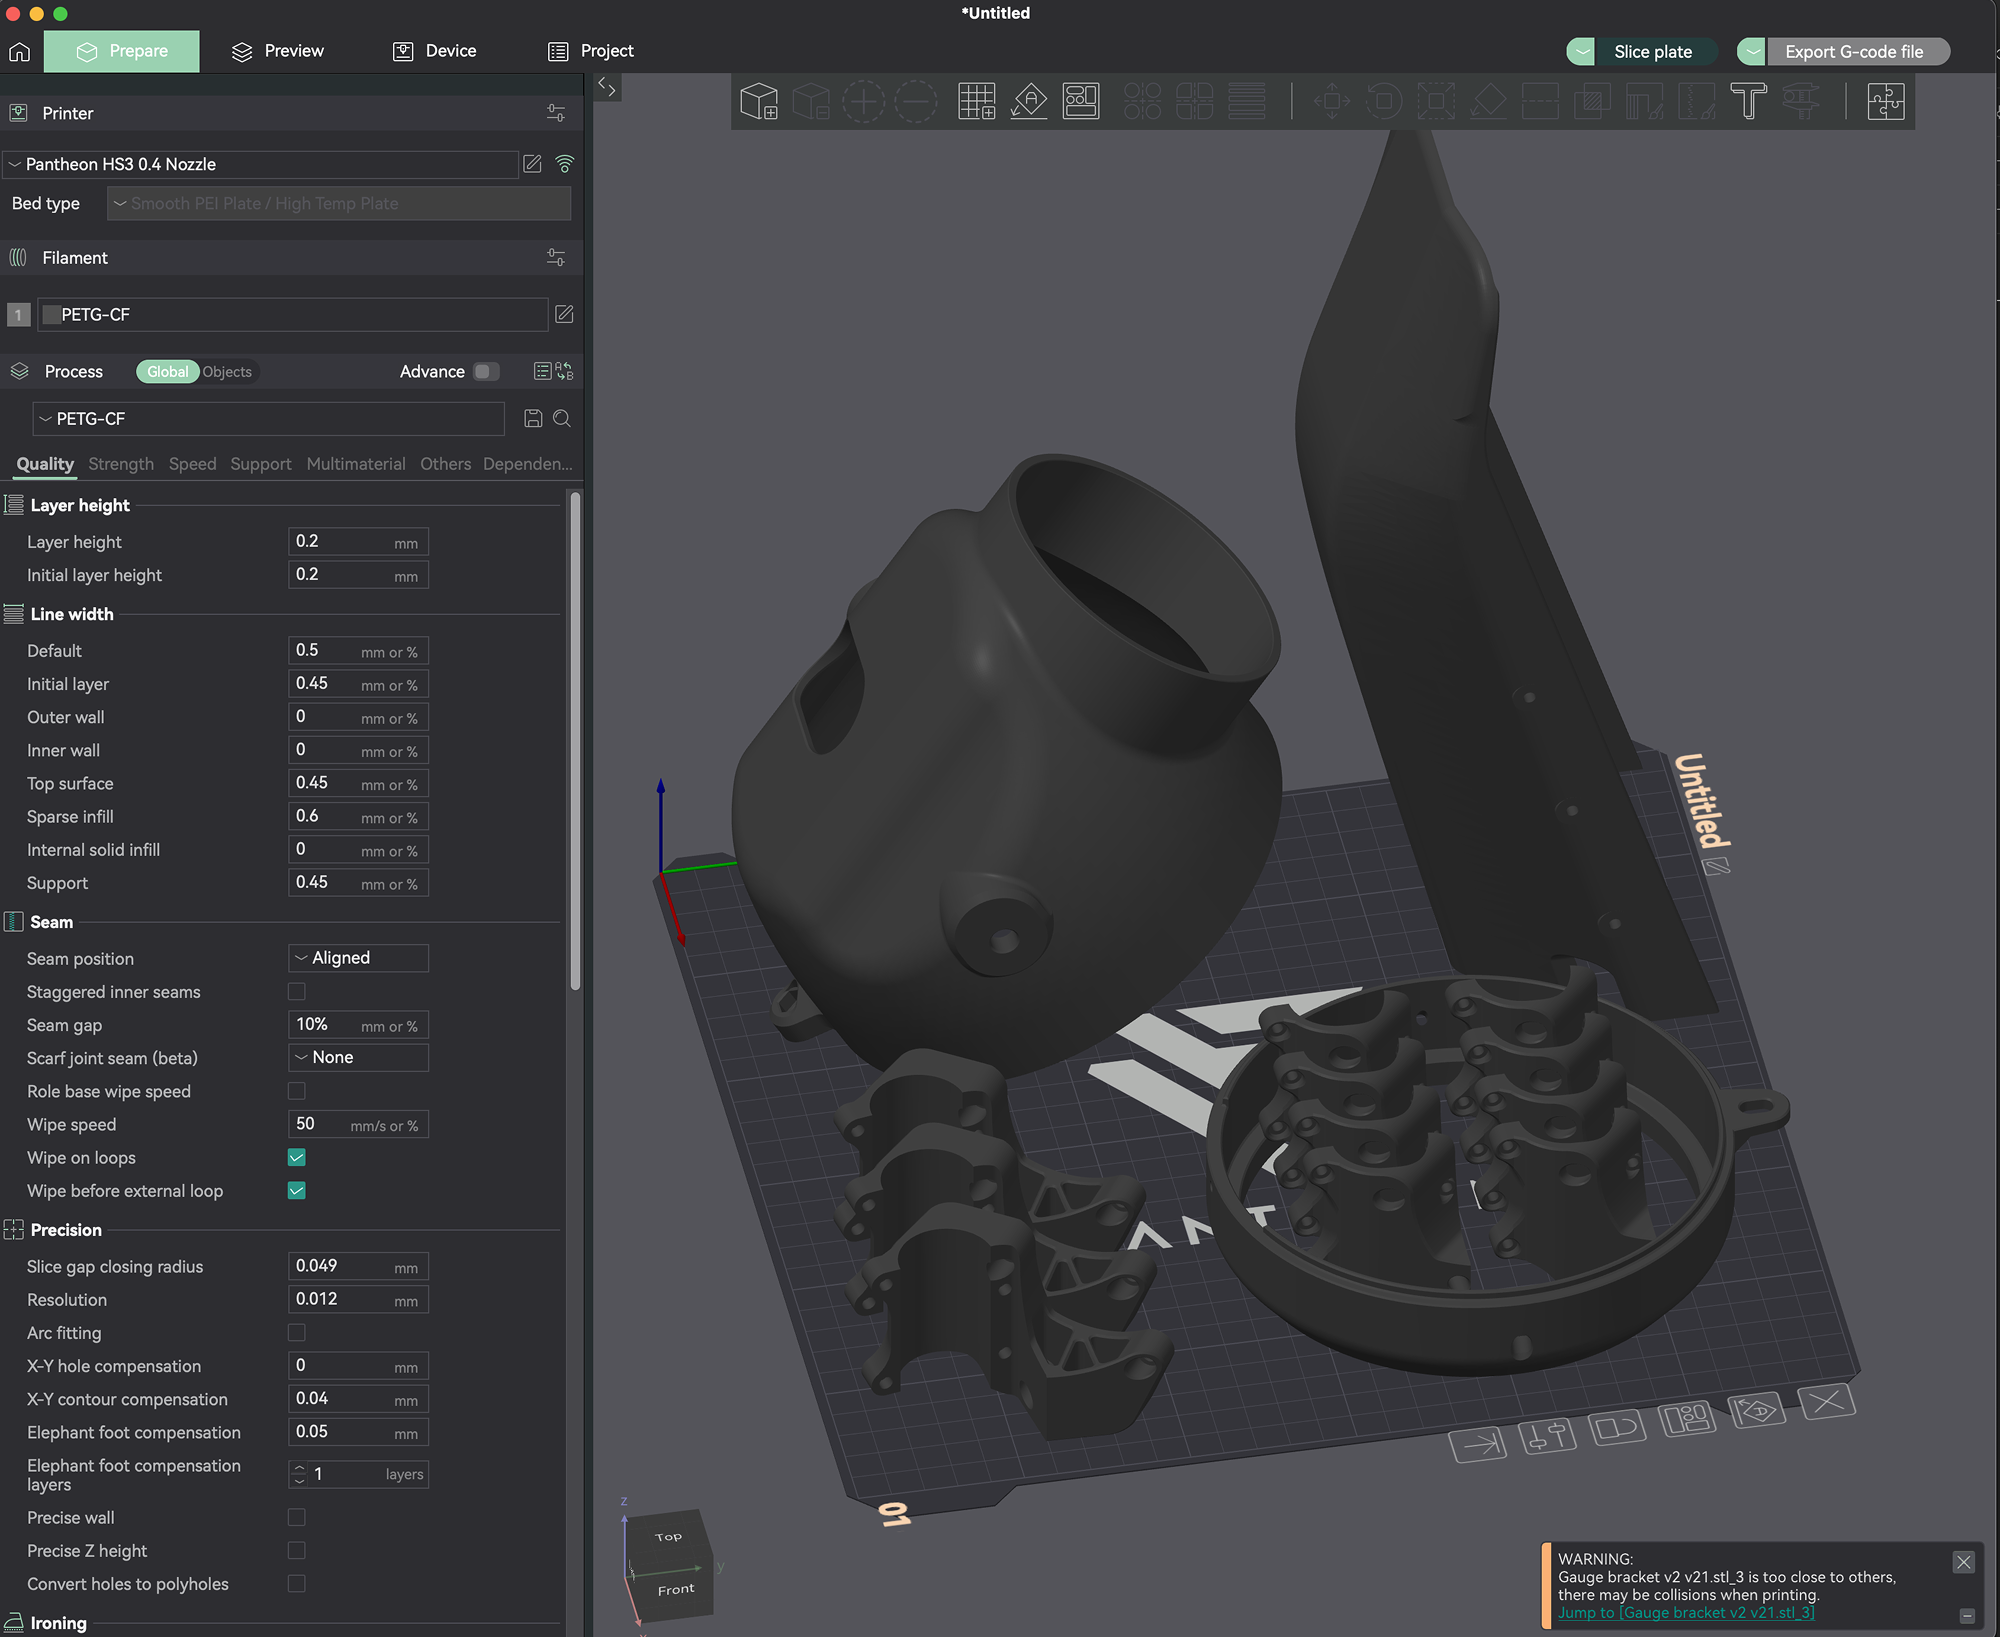
Task: Open the Speed settings tab
Action: (x=192, y=464)
